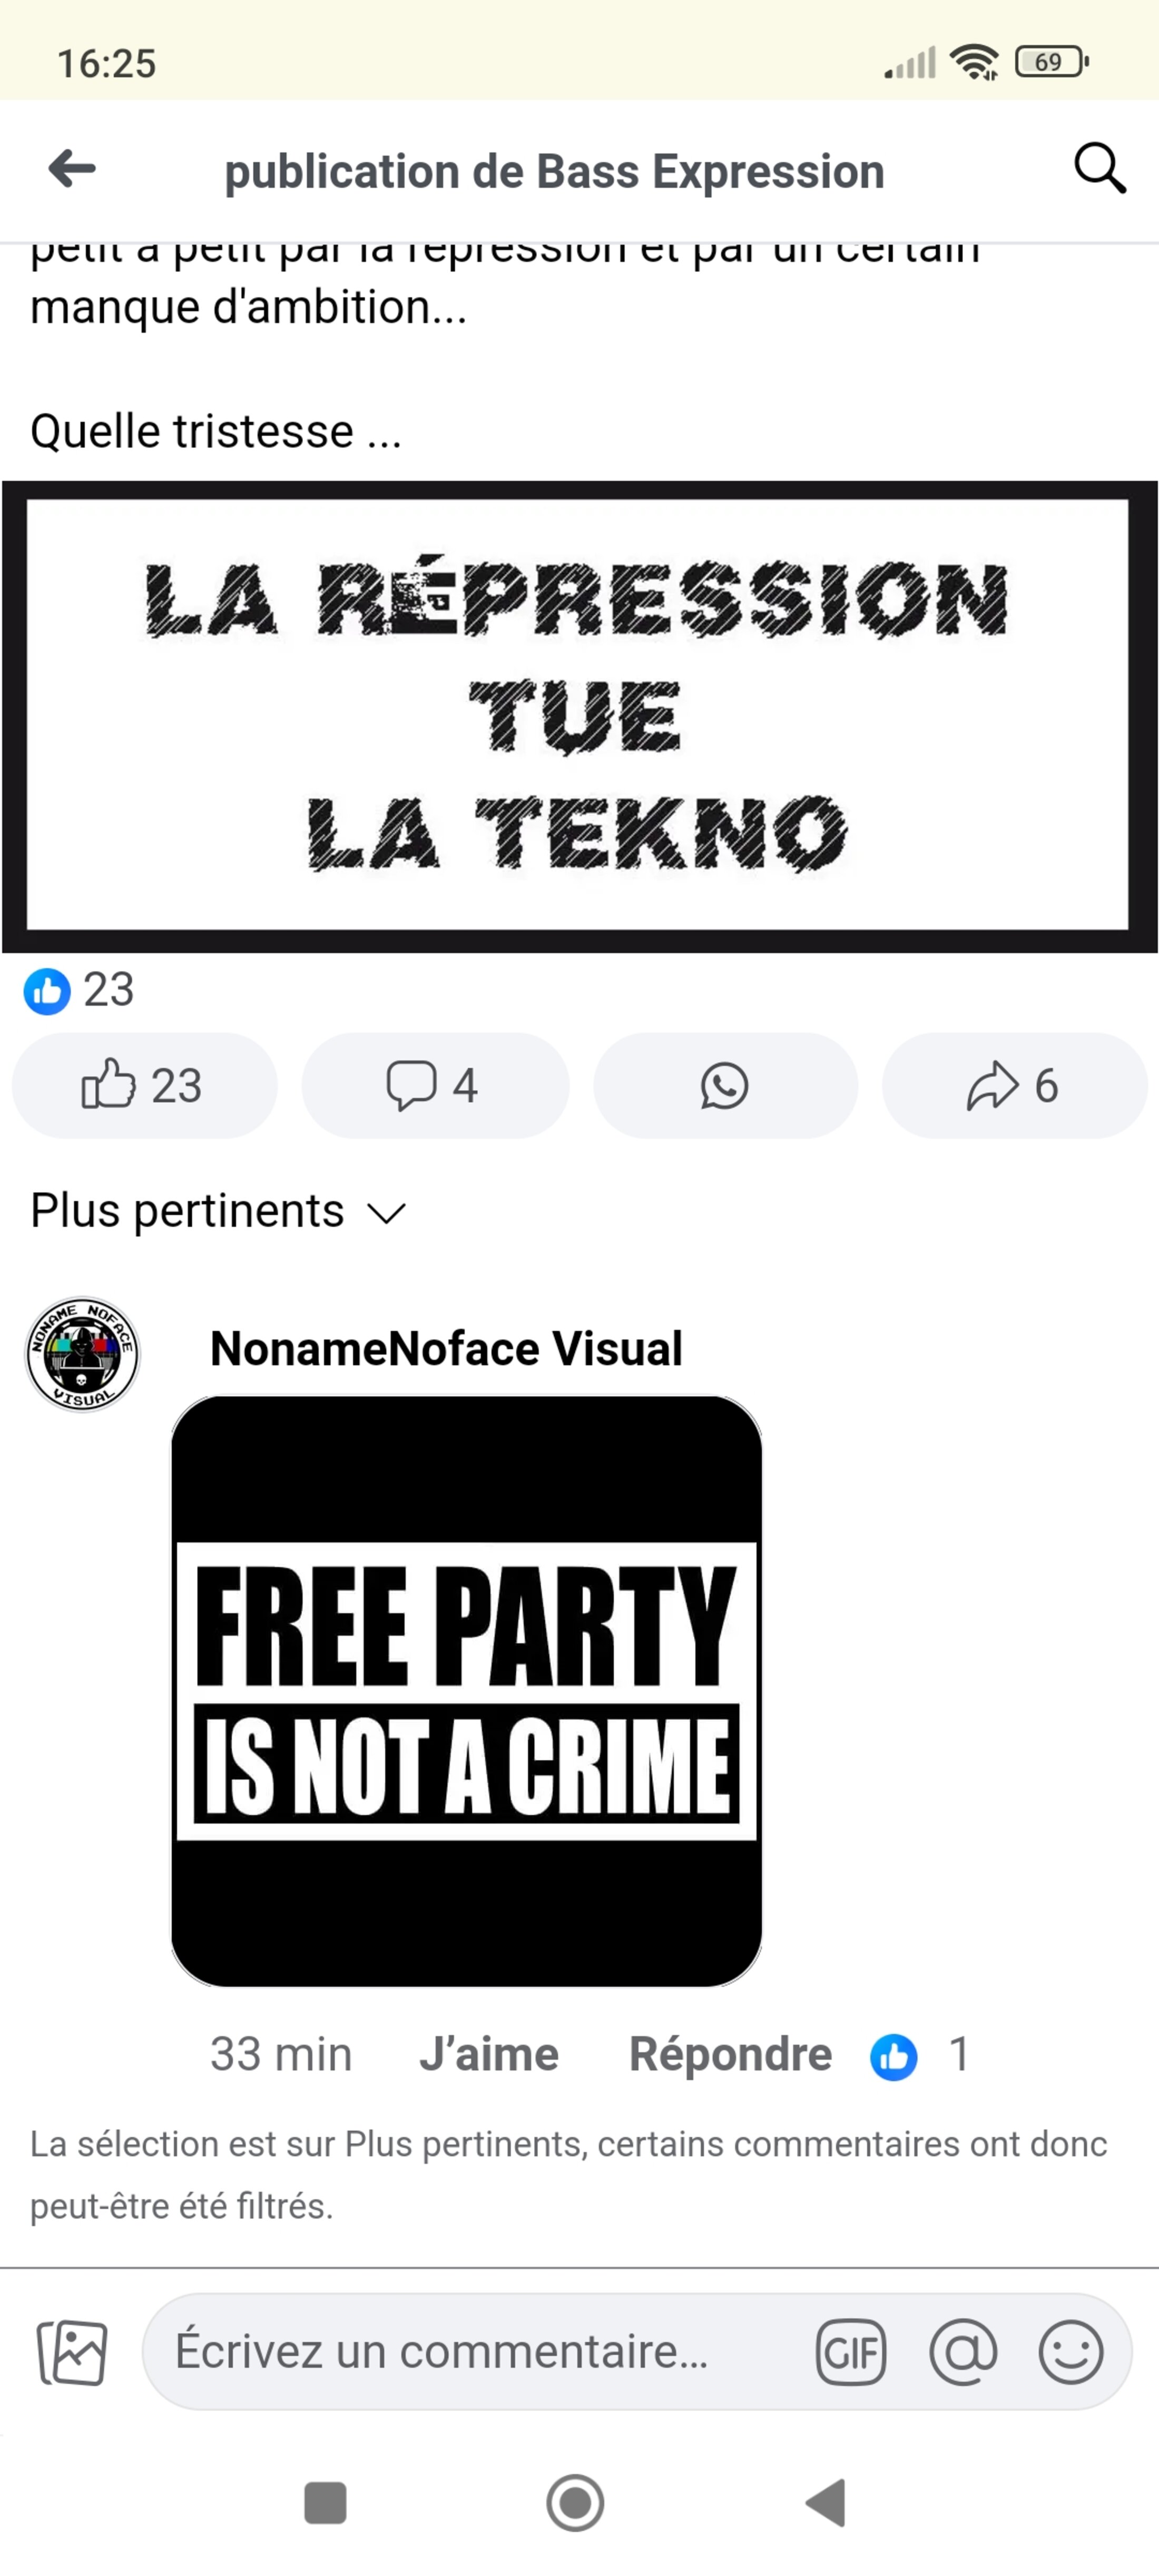
Task: Open La Répression Tue La Tekno image
Action: 579,716
